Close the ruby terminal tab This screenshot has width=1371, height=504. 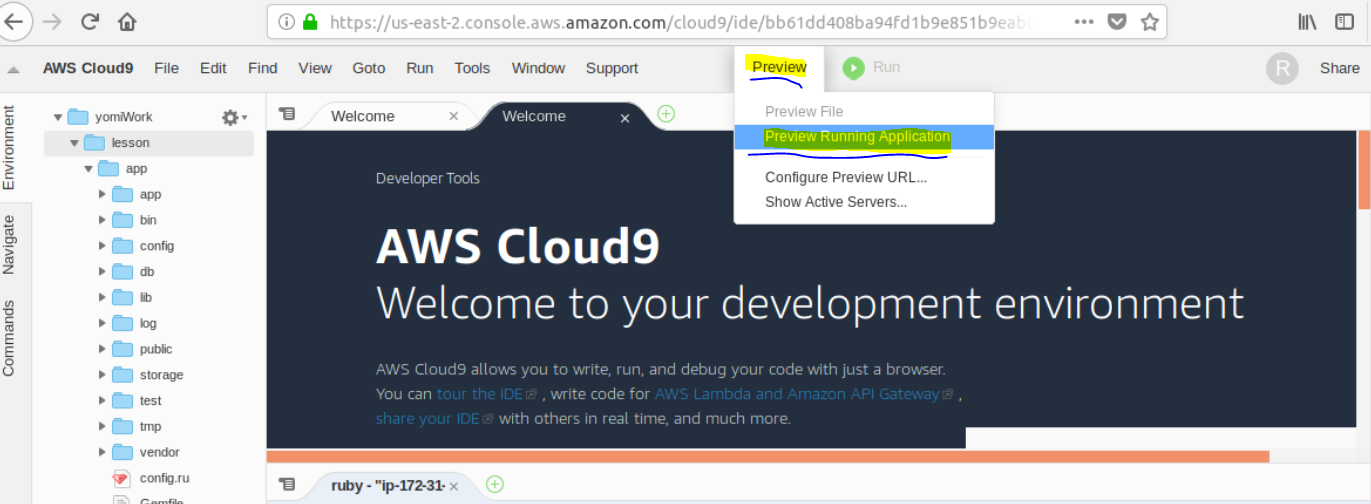454,486
